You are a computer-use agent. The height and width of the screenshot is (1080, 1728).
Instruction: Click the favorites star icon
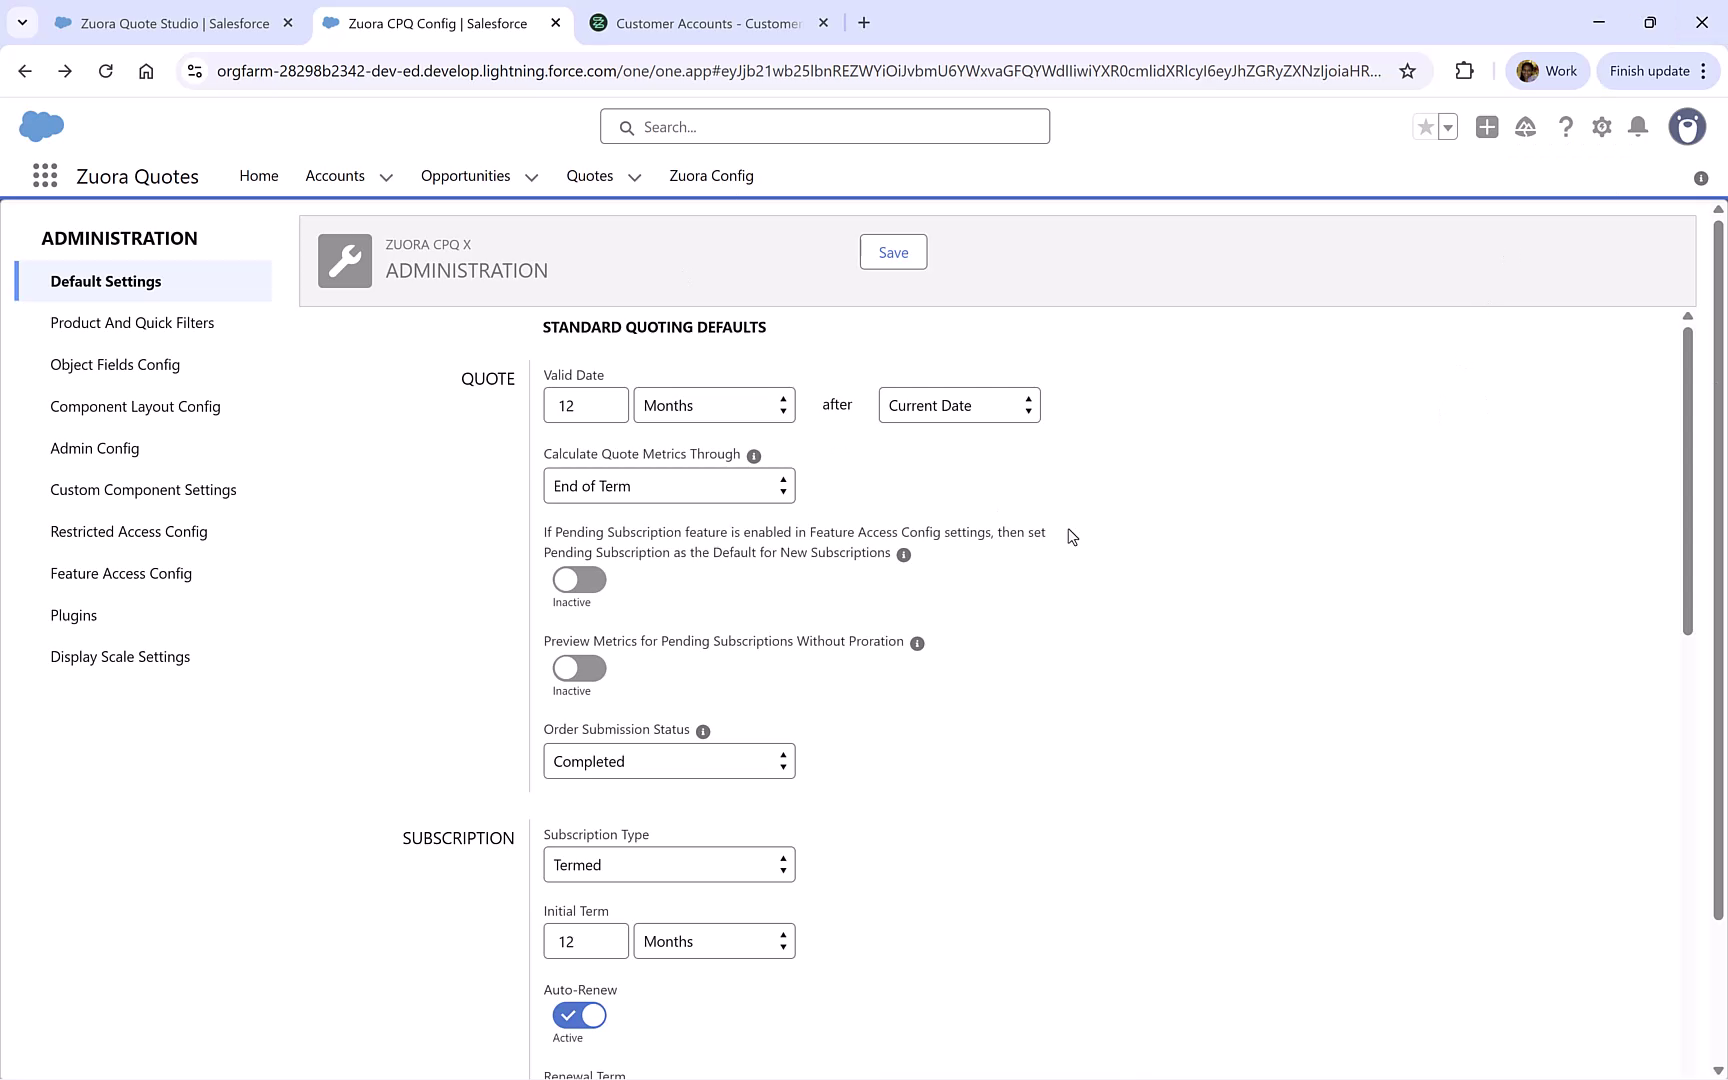point(1424,127)
